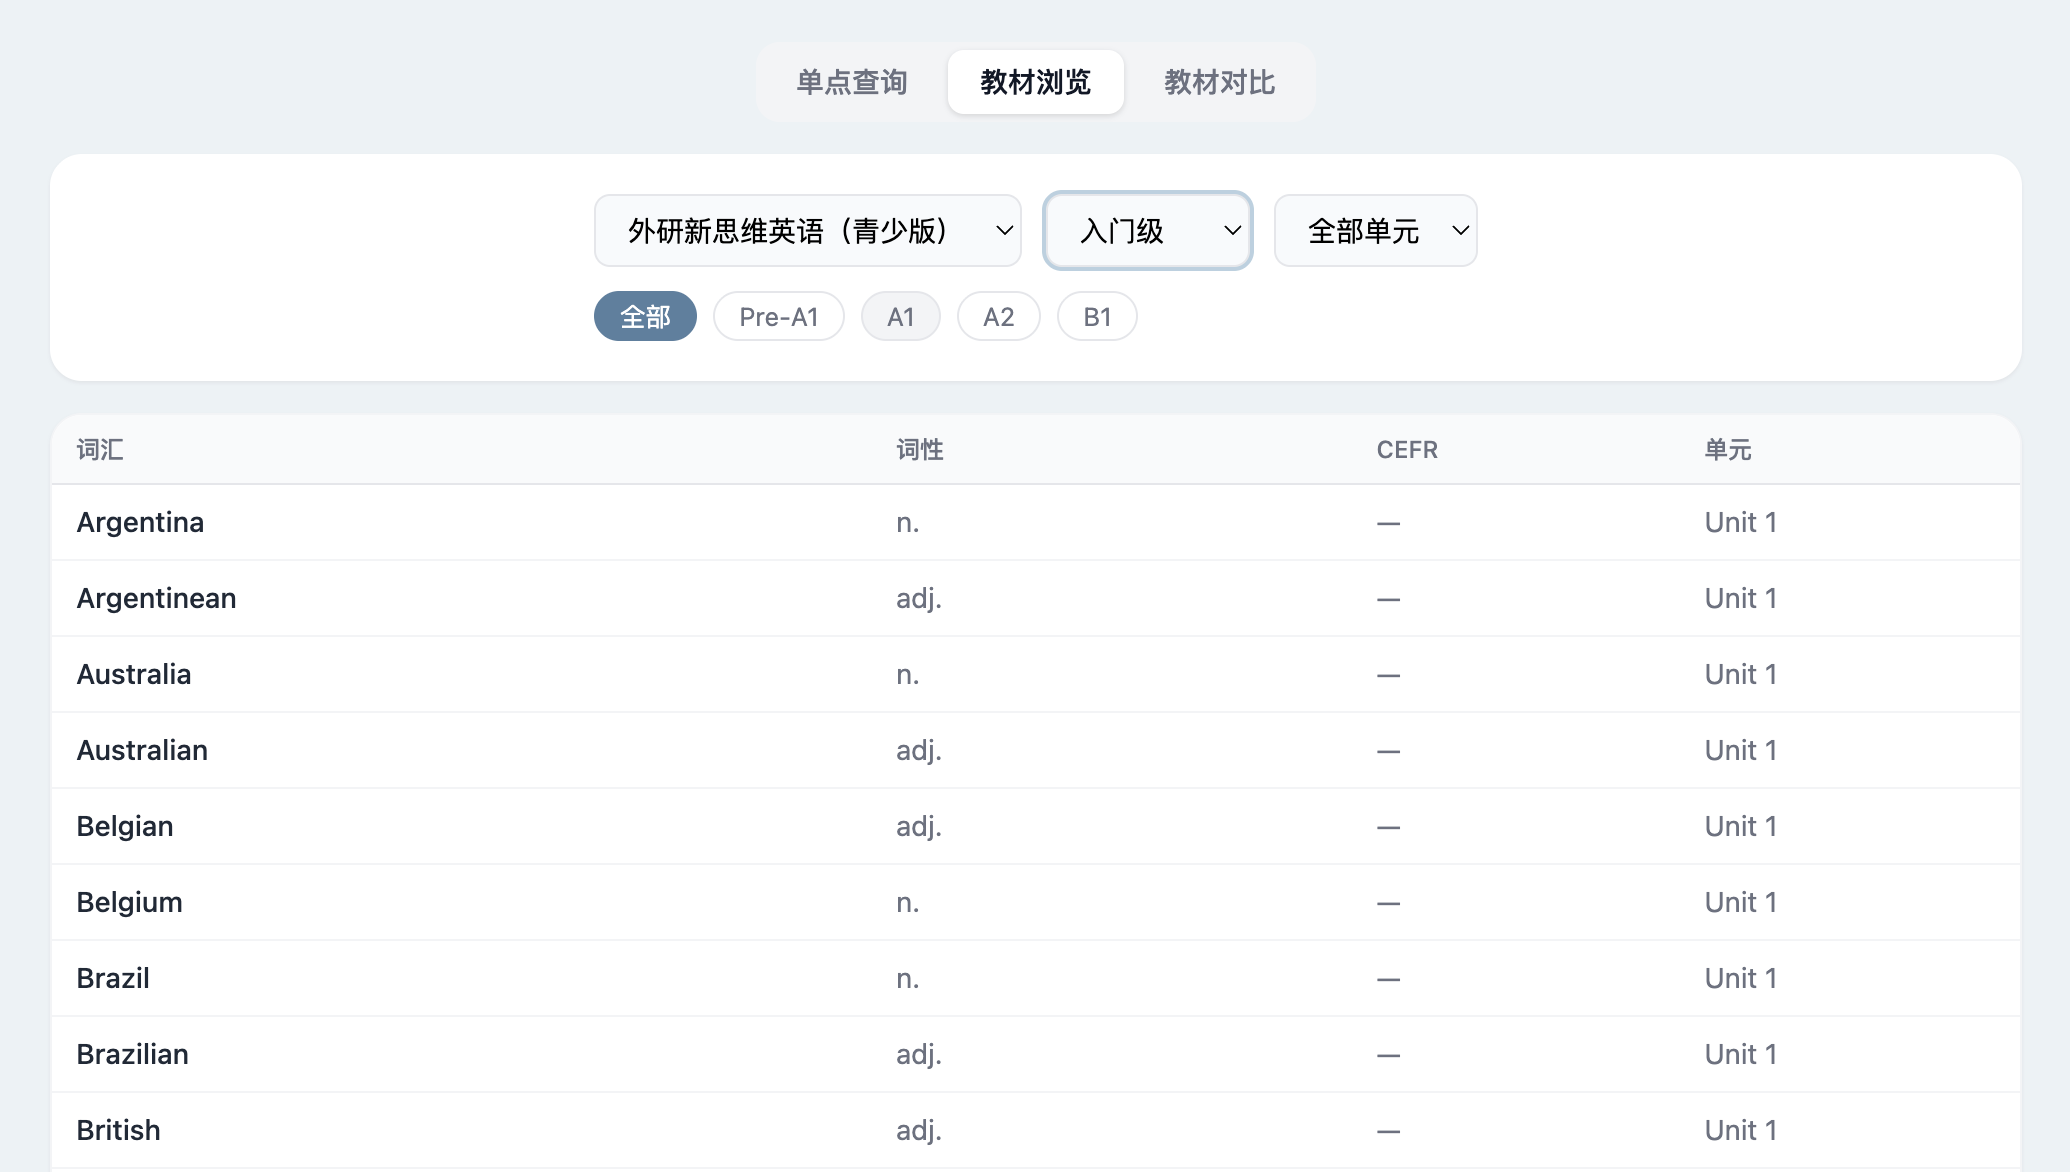Image resolution: width=2070 pixels, height=1172 pixels.
Task: Filter by the B1 level chip
Action: point(1097,317)
